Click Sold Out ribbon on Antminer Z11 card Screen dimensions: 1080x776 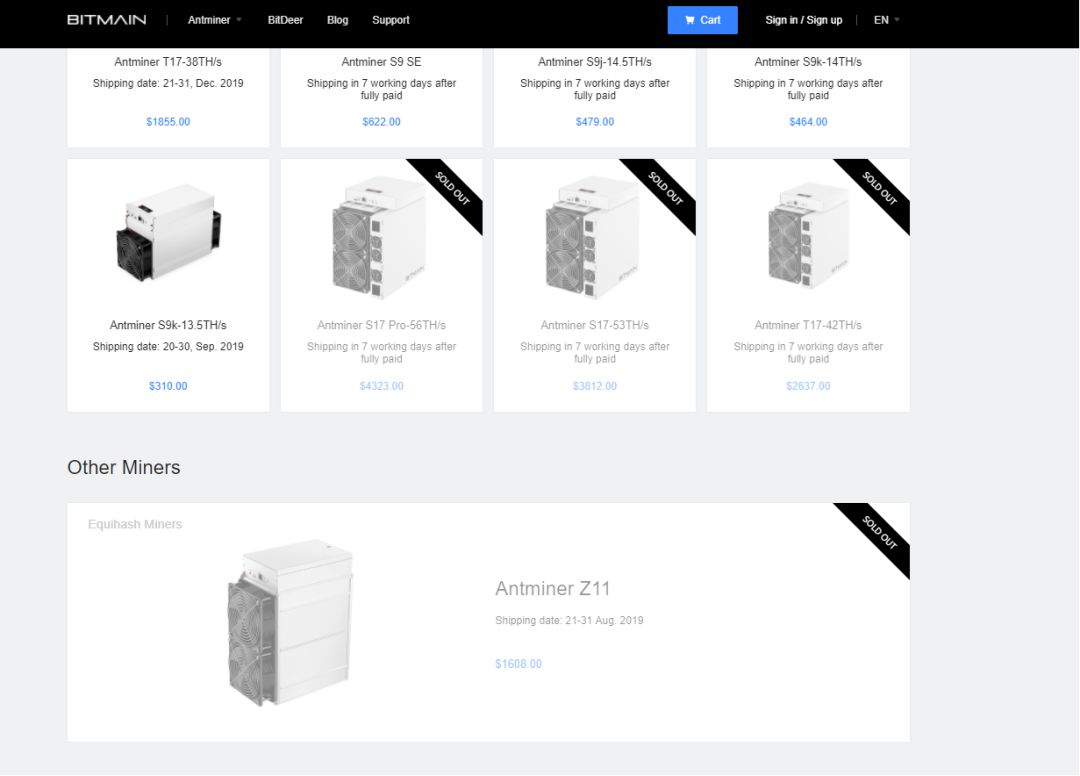(880, 533)
